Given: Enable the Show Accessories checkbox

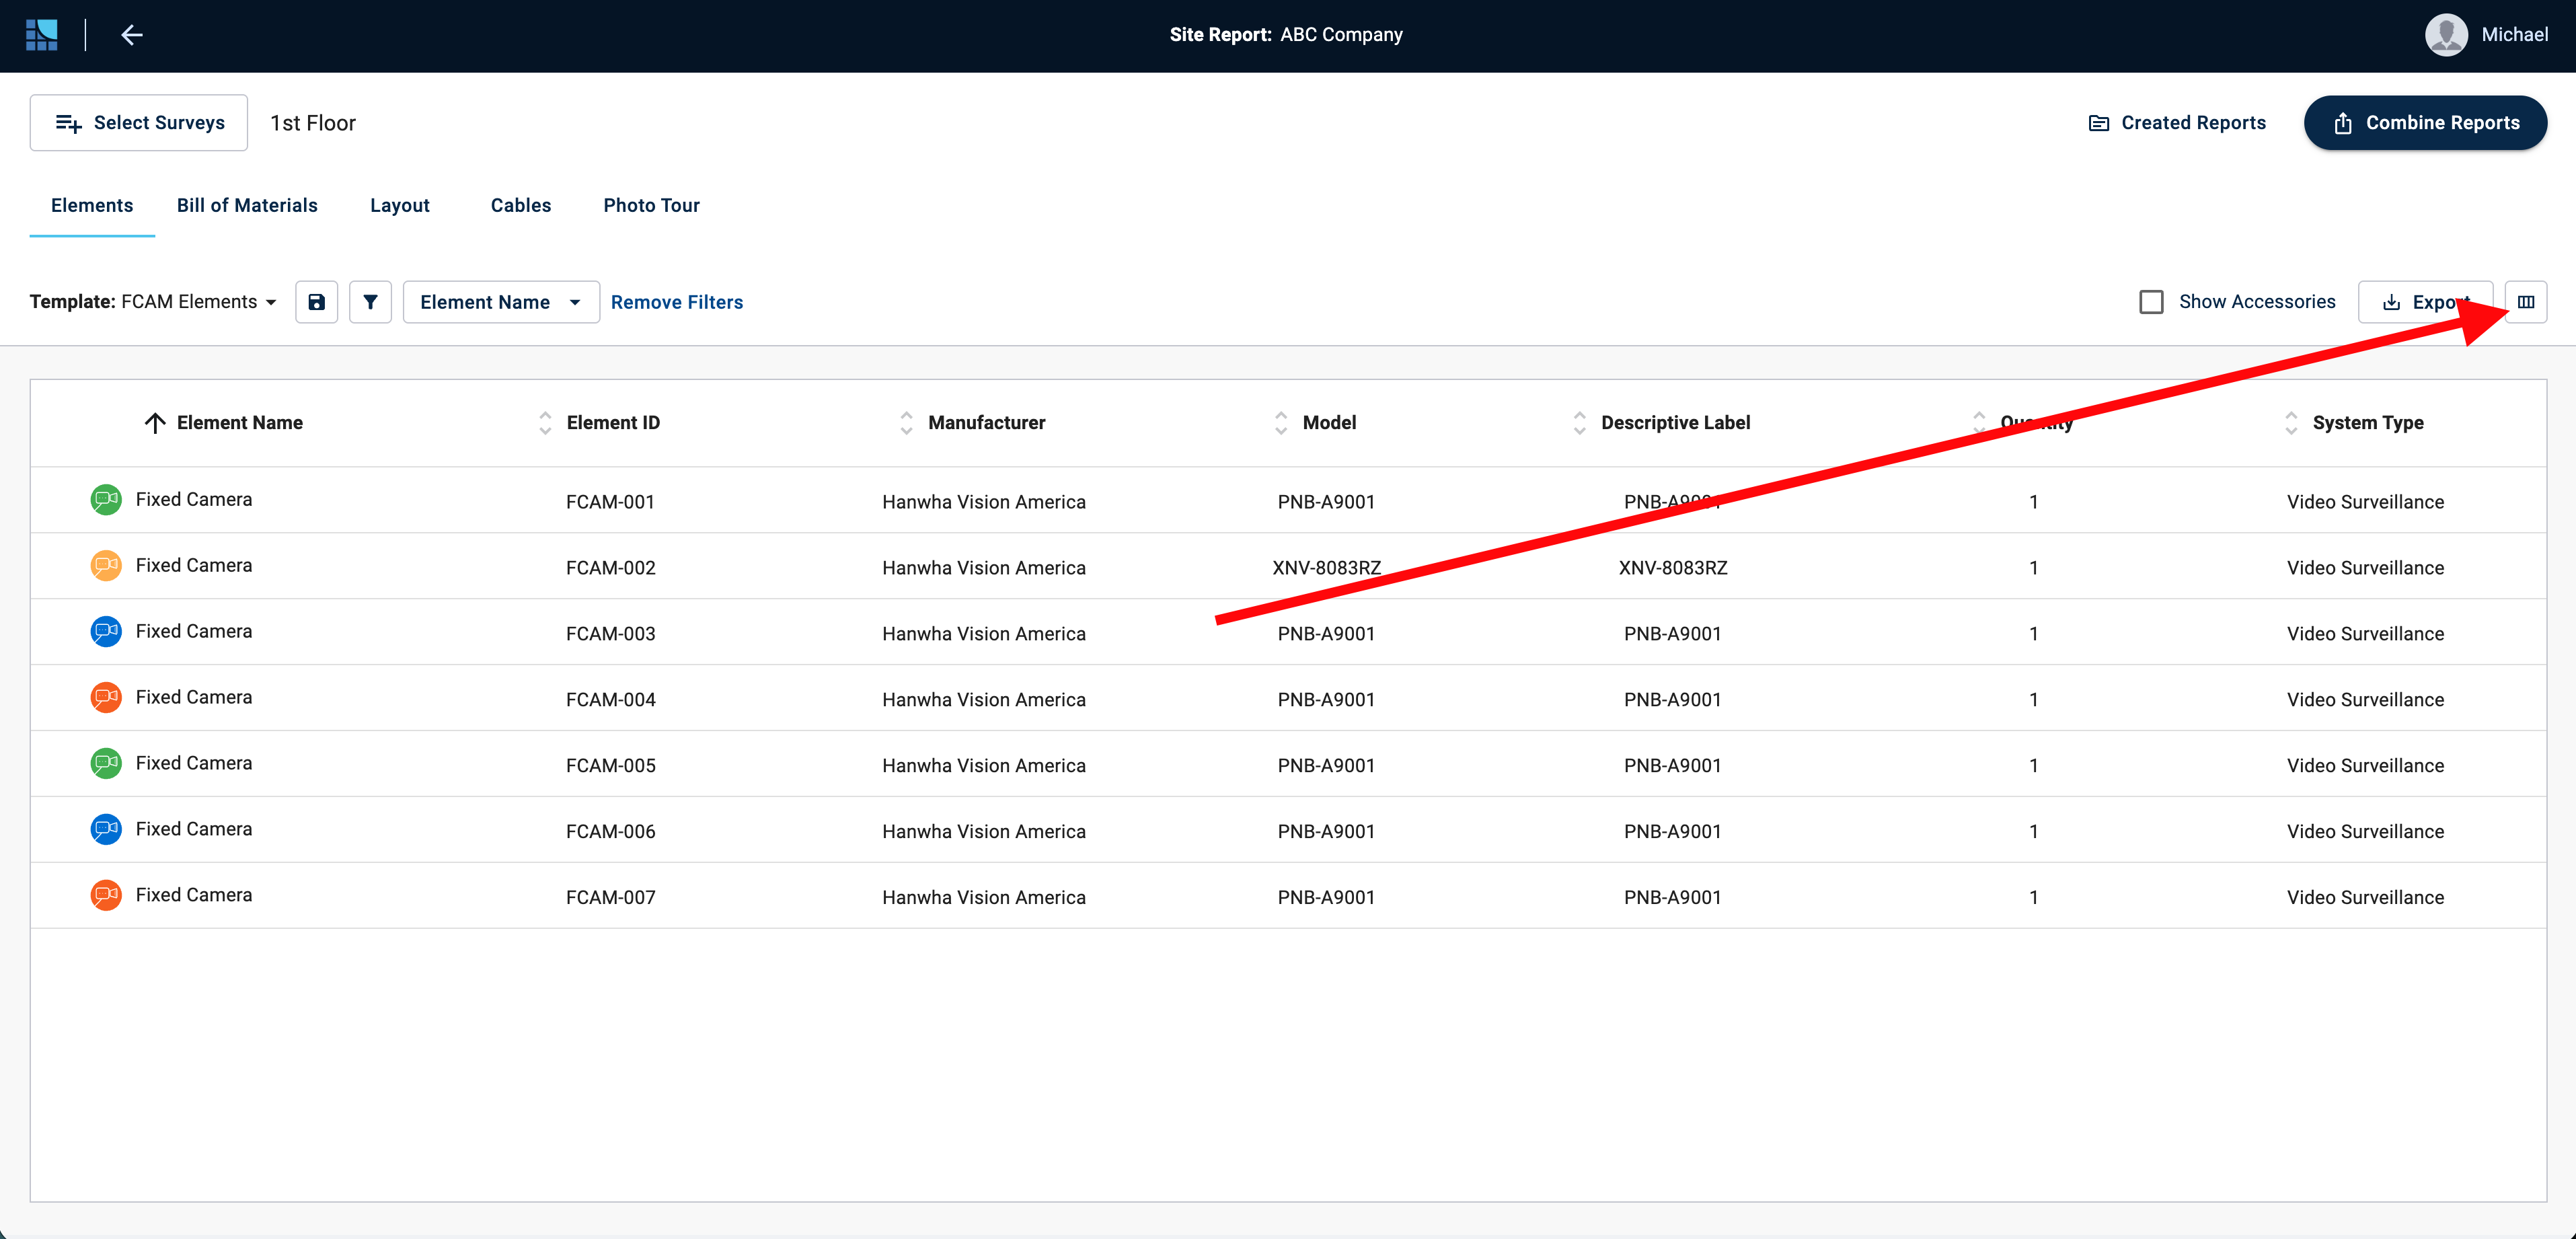Looking at the screenshot, I should [2151, 302].
